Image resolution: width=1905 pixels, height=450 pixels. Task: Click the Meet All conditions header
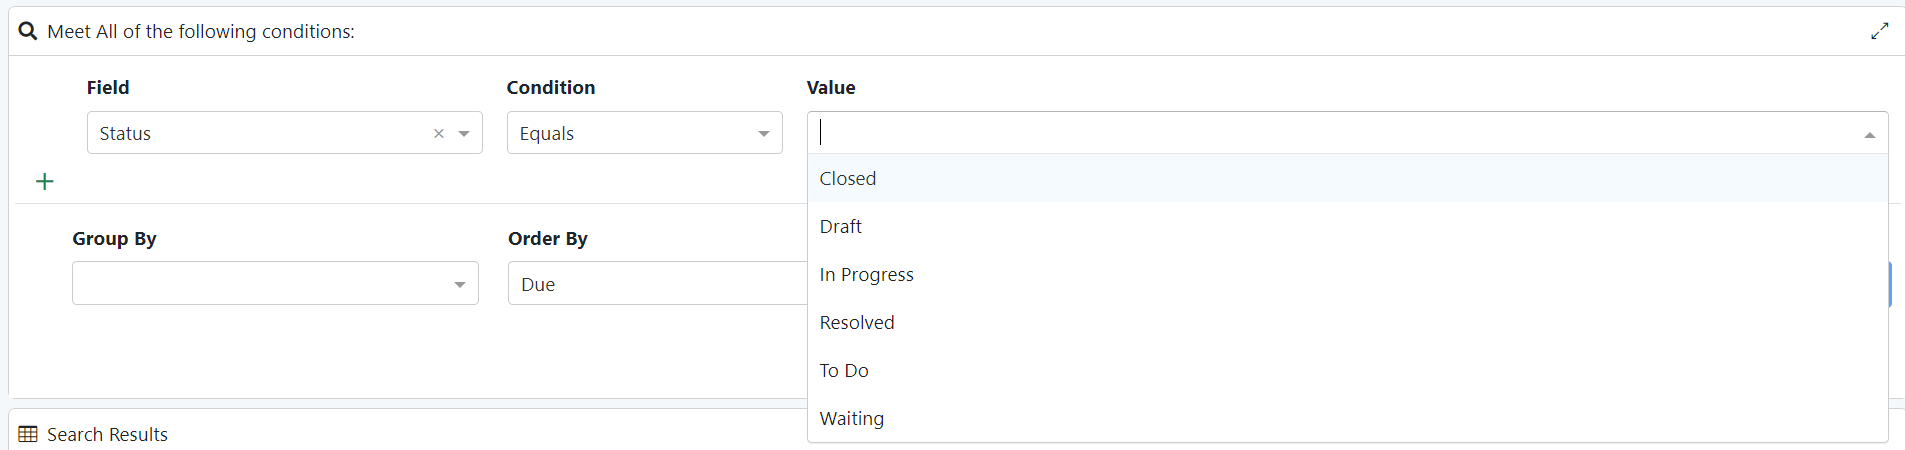201,31
